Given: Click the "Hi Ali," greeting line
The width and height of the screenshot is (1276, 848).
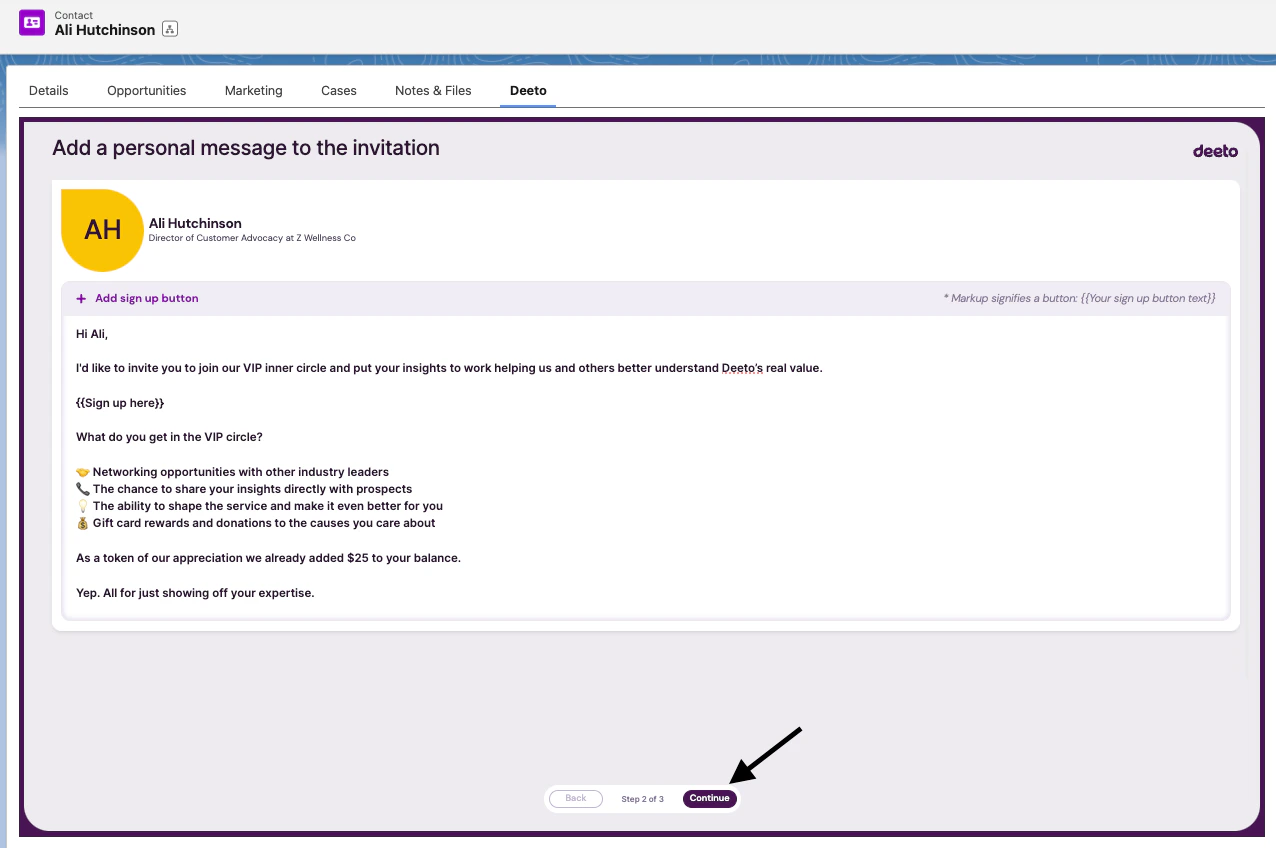Looking at the screenshot, I should (92, 334).
